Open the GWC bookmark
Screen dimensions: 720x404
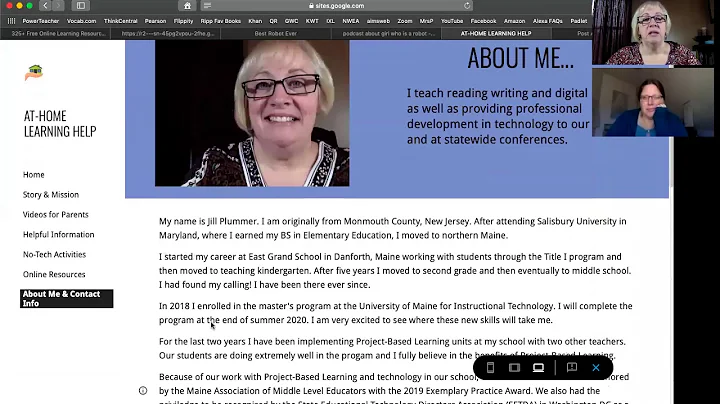[x=291, y=21]
